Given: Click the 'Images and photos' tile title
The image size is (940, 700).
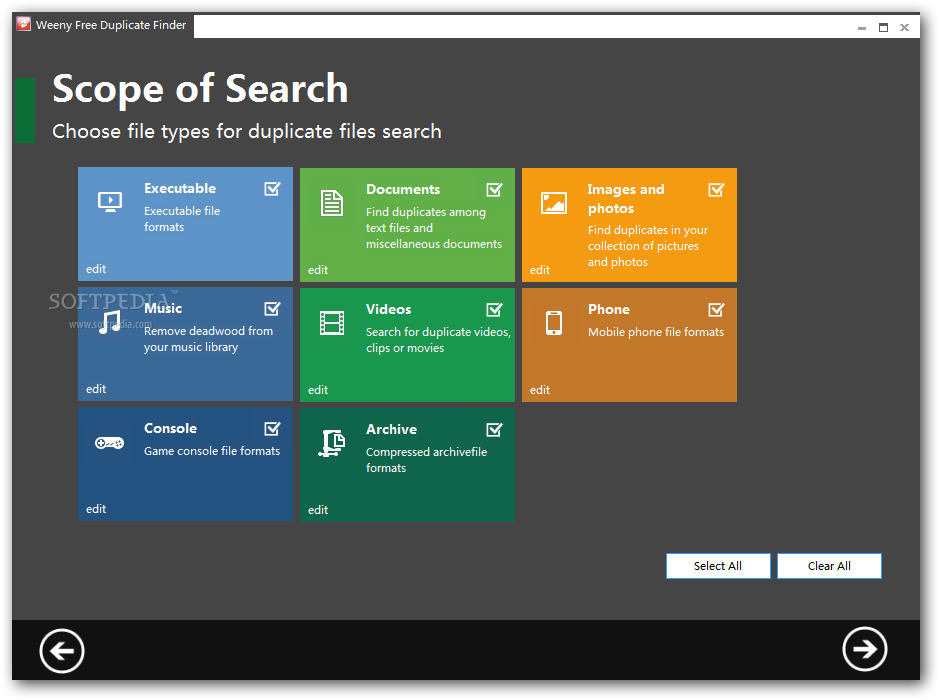Looking at the screenshot, I should [626, 199].
